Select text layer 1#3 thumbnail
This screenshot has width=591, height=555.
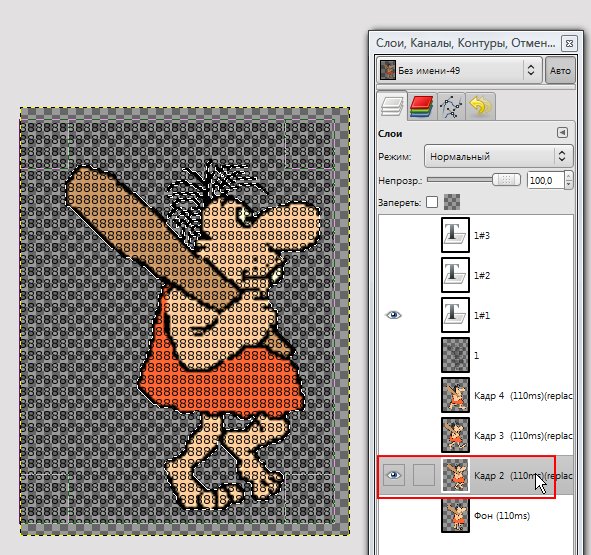pyautogui.click(x=455, y=235)
